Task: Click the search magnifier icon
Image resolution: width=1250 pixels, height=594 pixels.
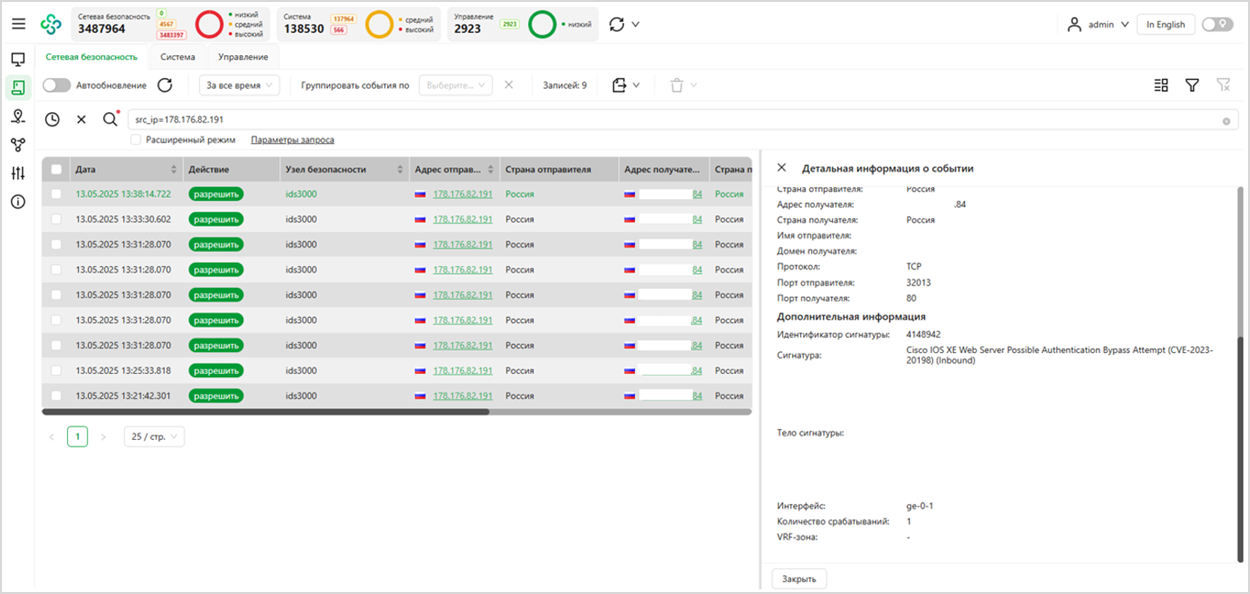Action: [x=110, y=120]
